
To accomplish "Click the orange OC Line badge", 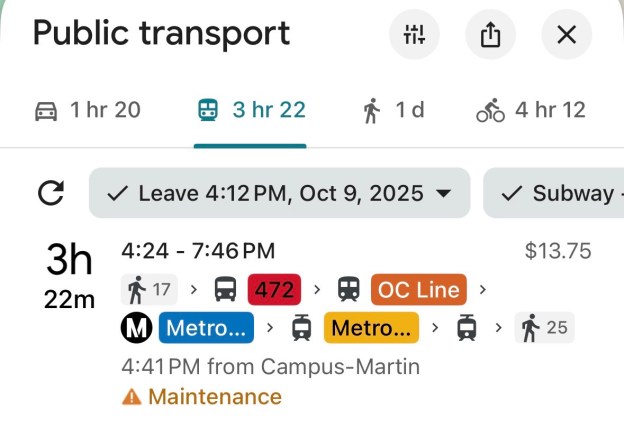I will (x=419, y=290).
